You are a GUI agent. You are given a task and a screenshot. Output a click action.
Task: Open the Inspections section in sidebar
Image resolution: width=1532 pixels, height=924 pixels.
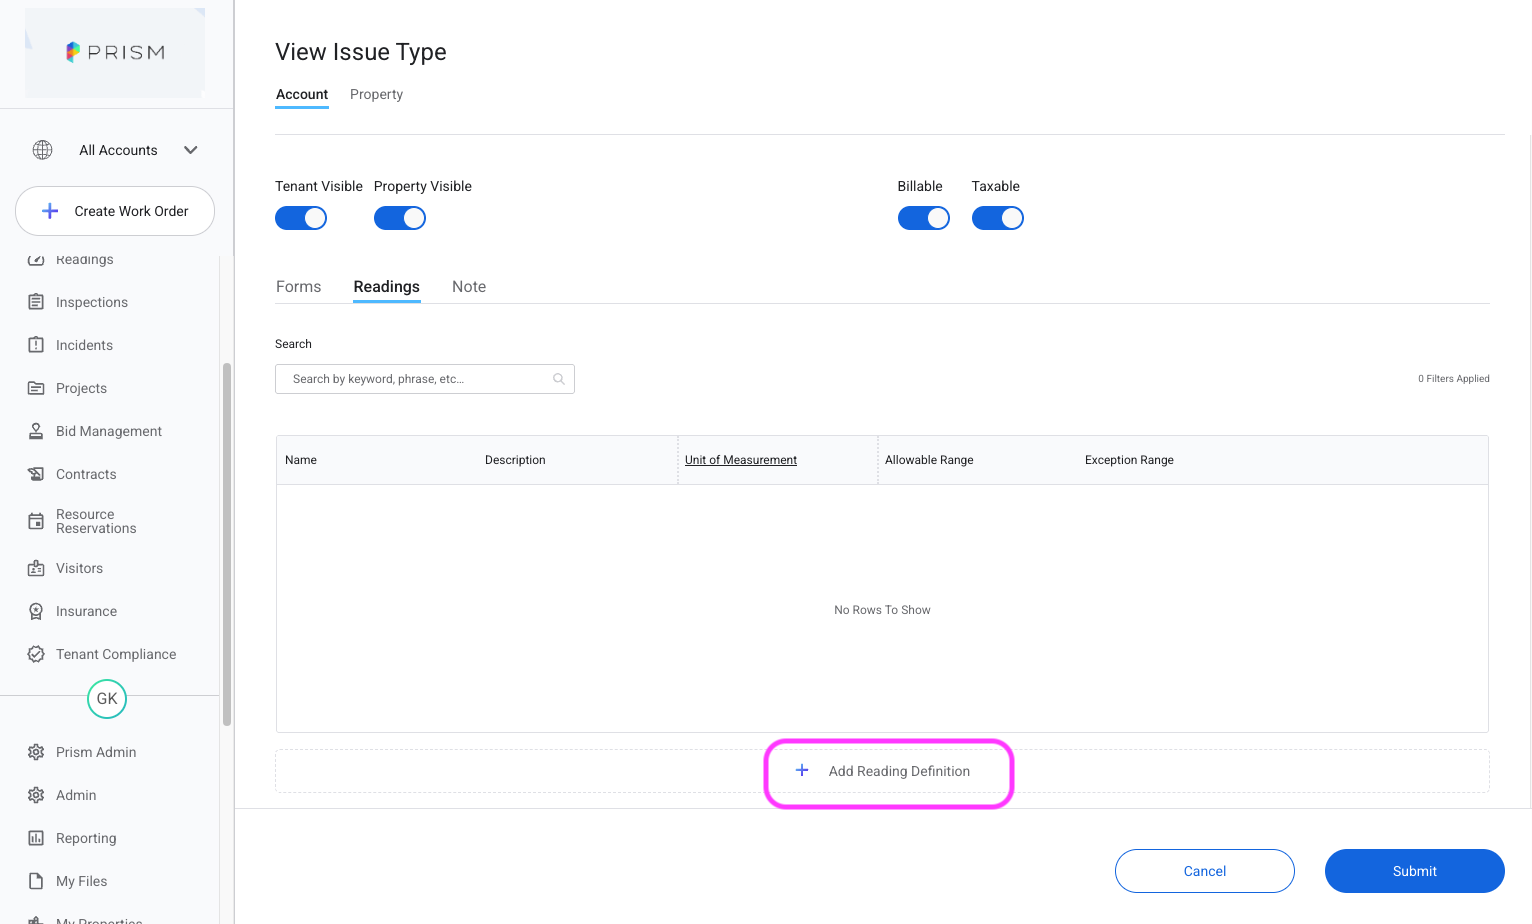coord(91,302)
